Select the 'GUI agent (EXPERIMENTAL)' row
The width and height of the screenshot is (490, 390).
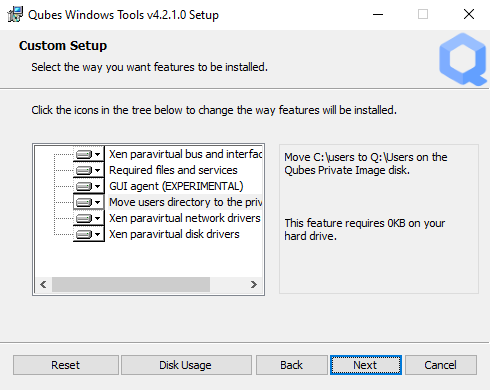(x=176, y=186)
